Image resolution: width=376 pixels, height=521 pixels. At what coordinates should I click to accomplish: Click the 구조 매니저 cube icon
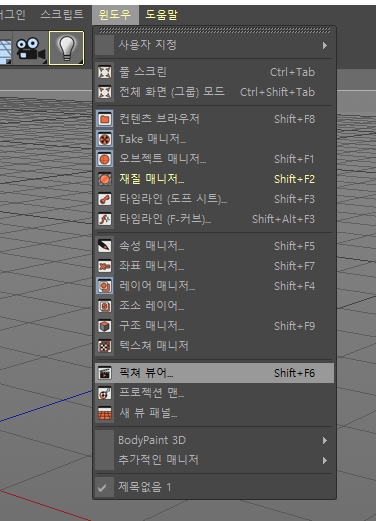tap(105, 326)
